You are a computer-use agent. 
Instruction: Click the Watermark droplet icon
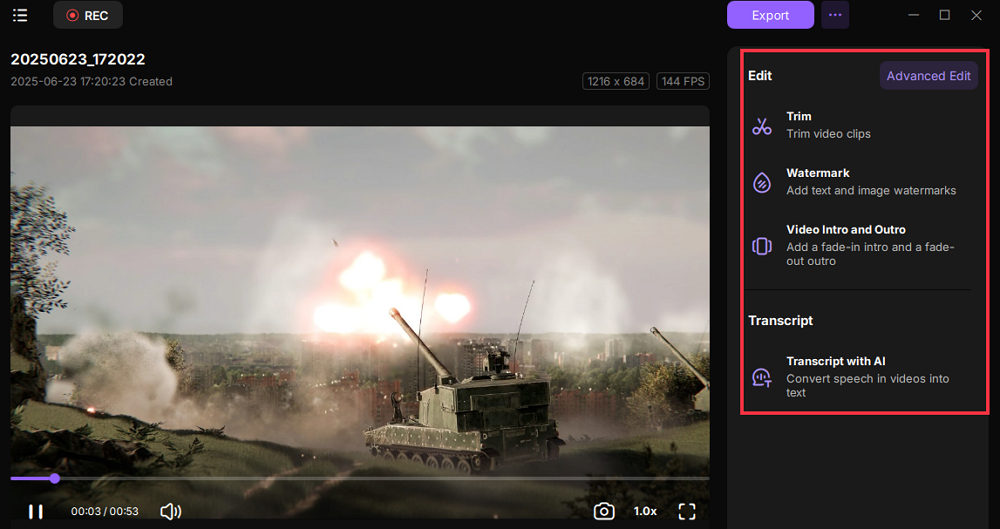pos(761,183)
